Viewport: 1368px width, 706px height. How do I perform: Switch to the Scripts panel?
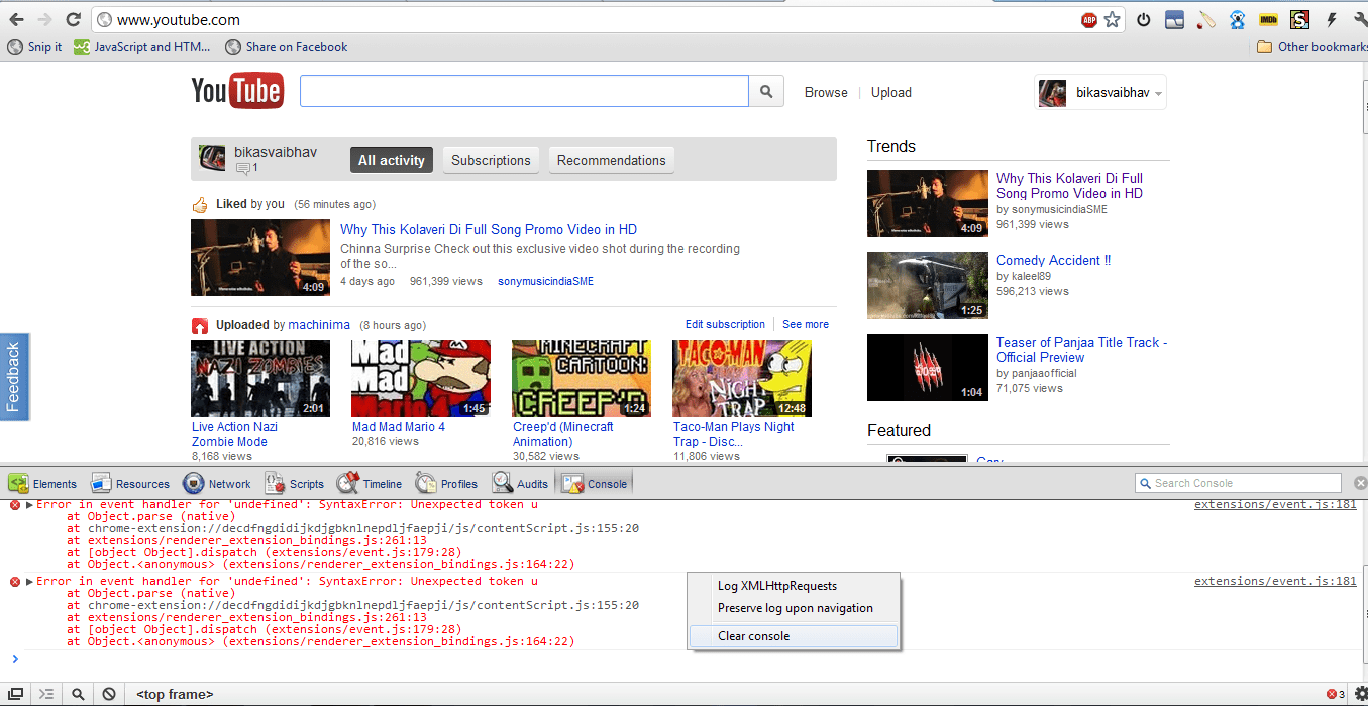295,483
